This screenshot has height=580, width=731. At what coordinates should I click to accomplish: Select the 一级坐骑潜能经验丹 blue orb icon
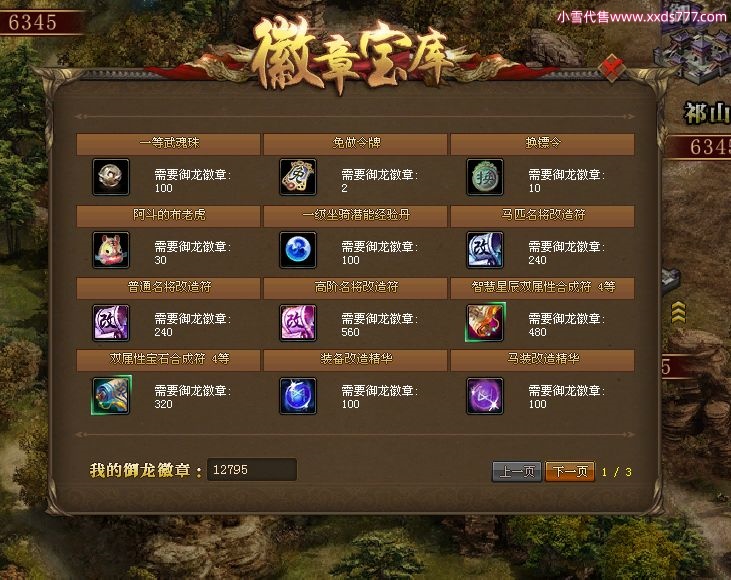point(298,250)
